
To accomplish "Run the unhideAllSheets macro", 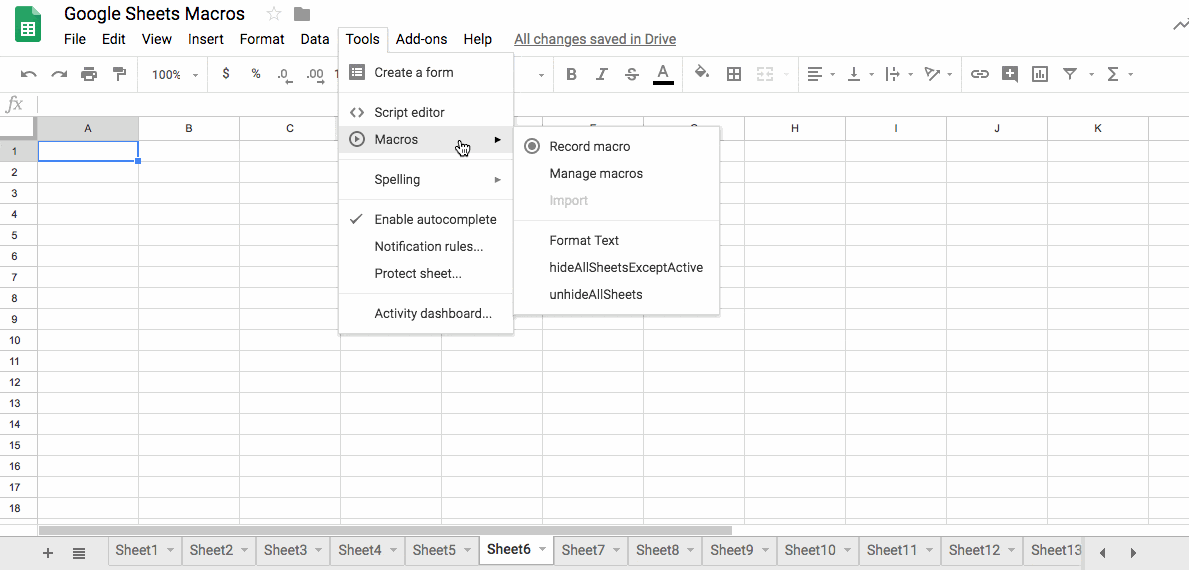I will [616, 294].
